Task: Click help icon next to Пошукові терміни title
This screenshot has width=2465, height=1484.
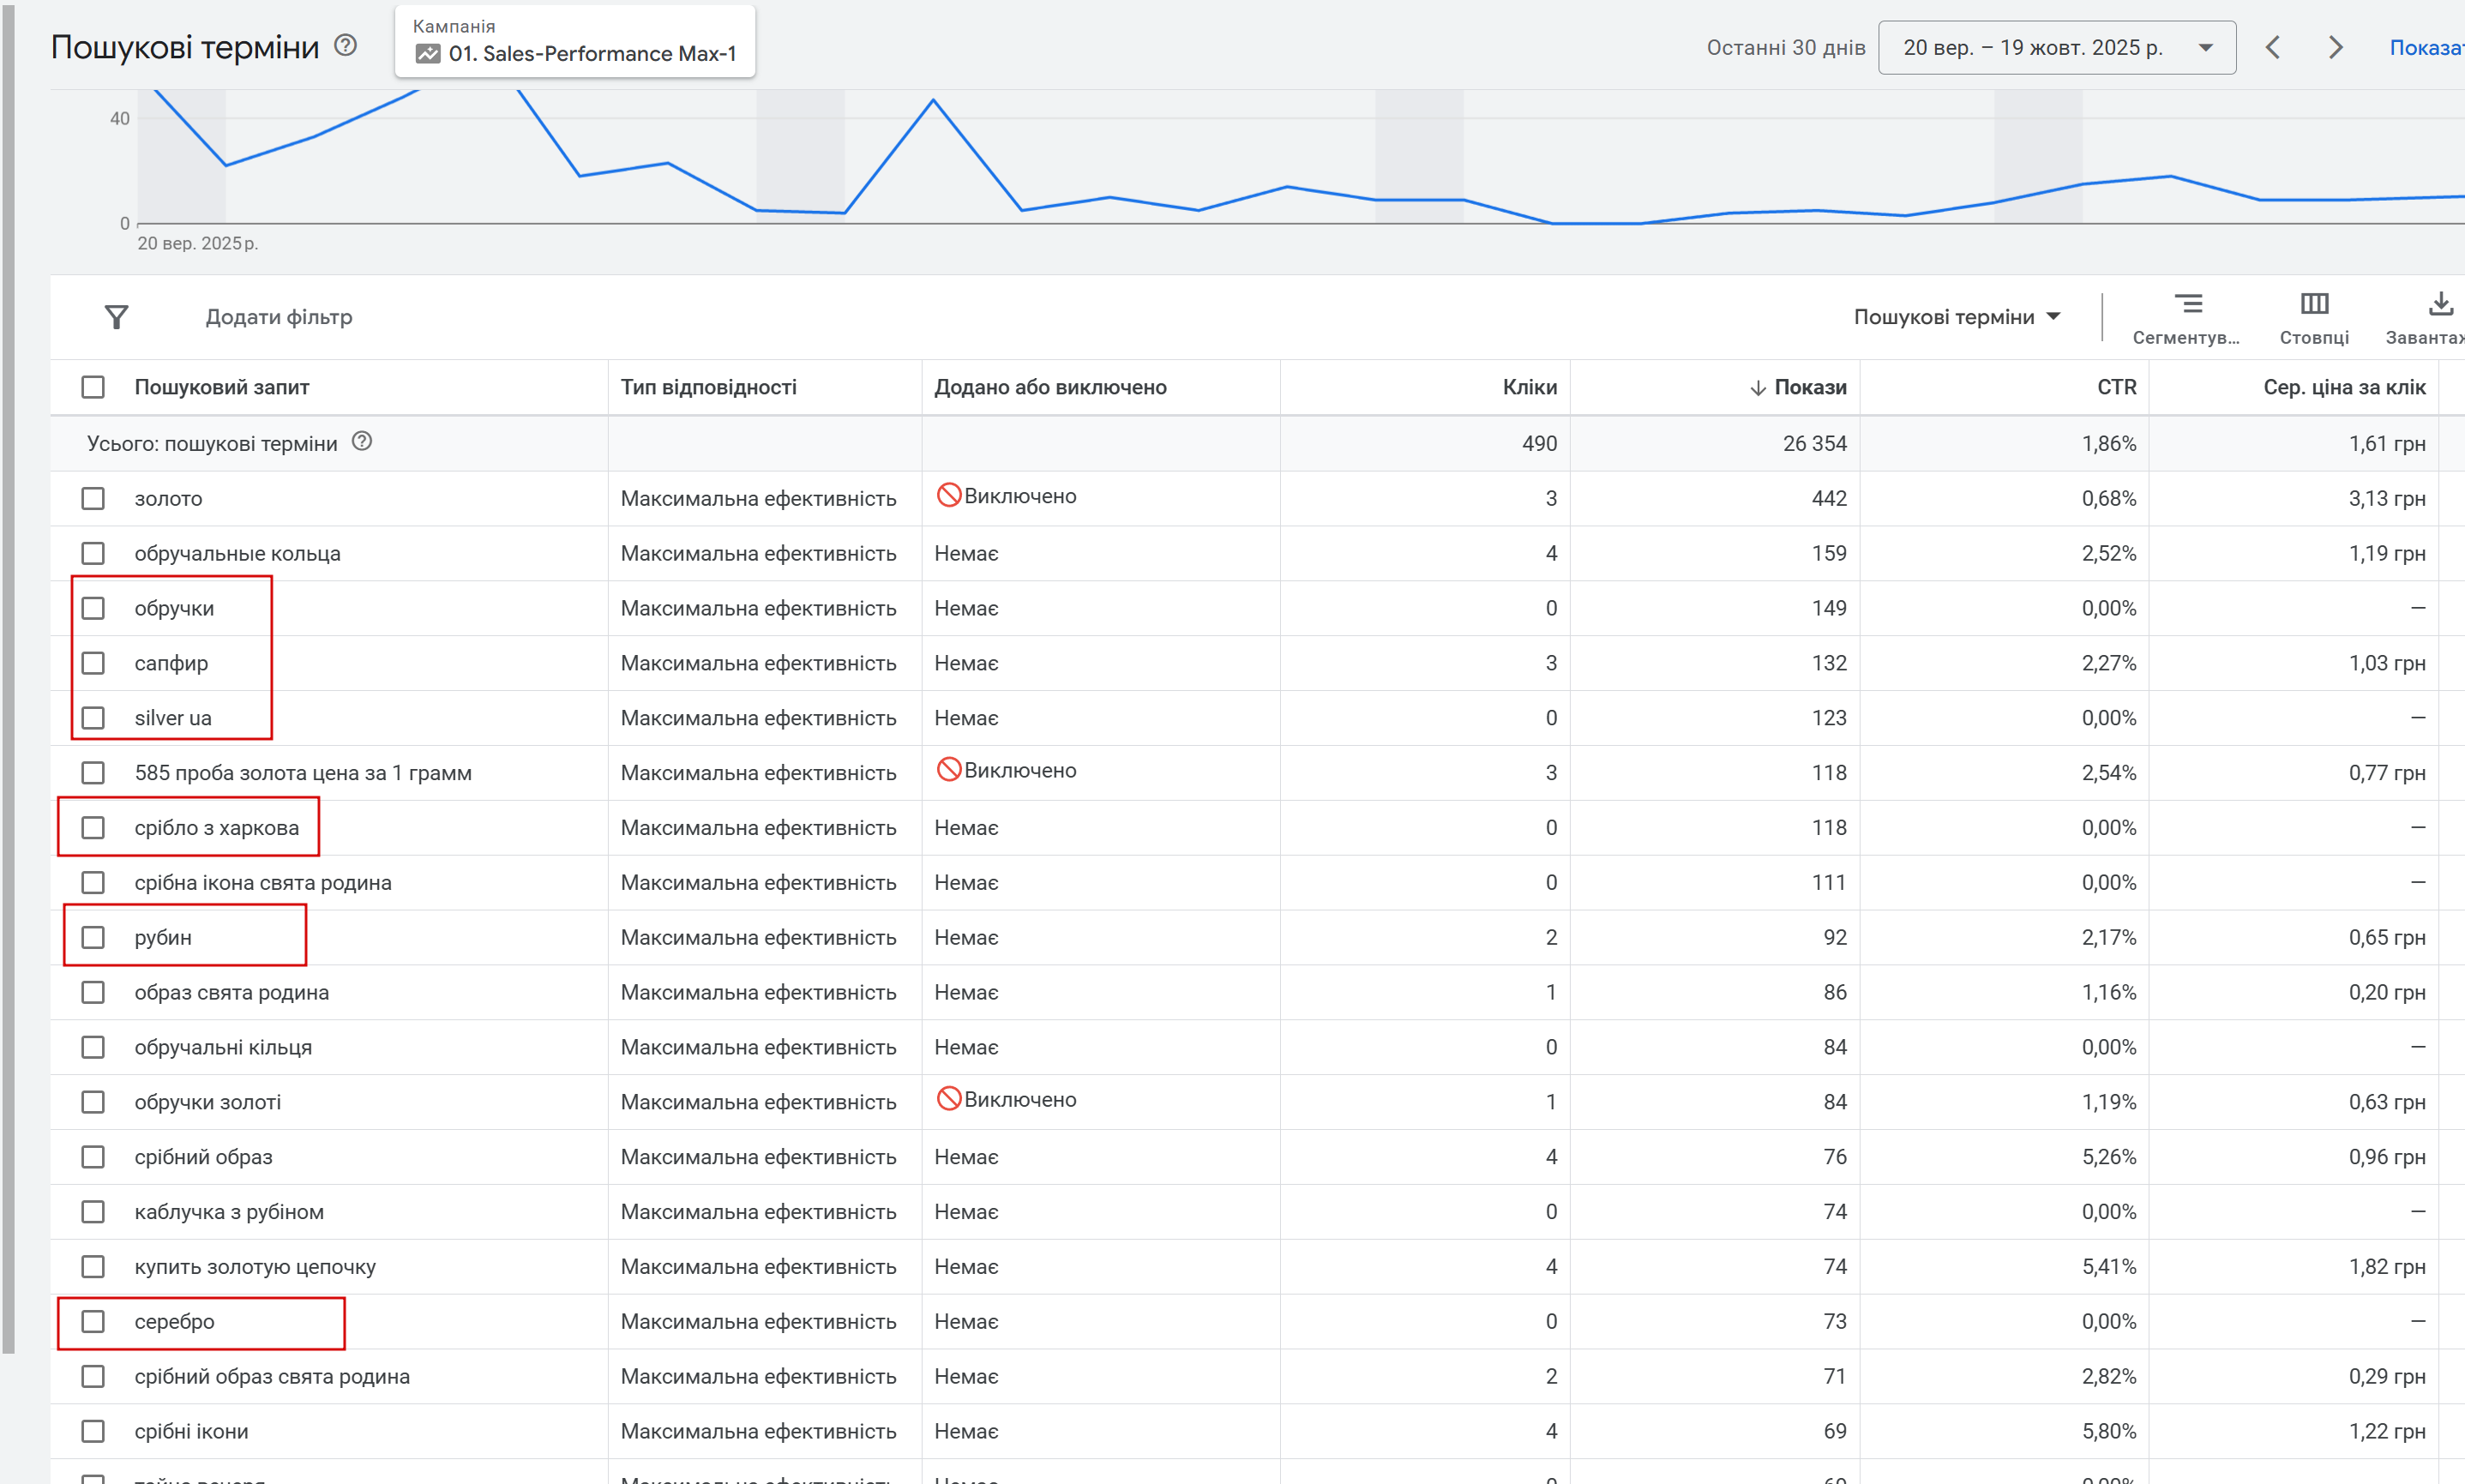Action: tap(345, 45)
